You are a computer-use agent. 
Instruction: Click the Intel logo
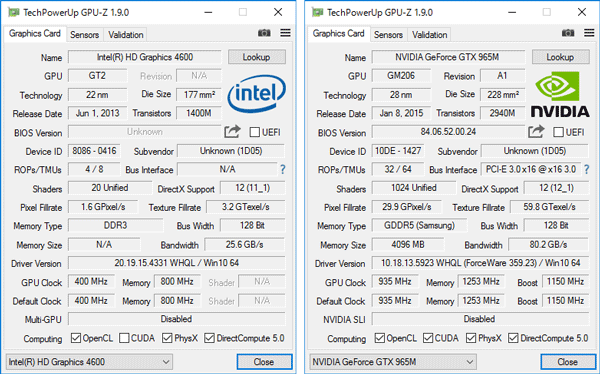(256, 93)
